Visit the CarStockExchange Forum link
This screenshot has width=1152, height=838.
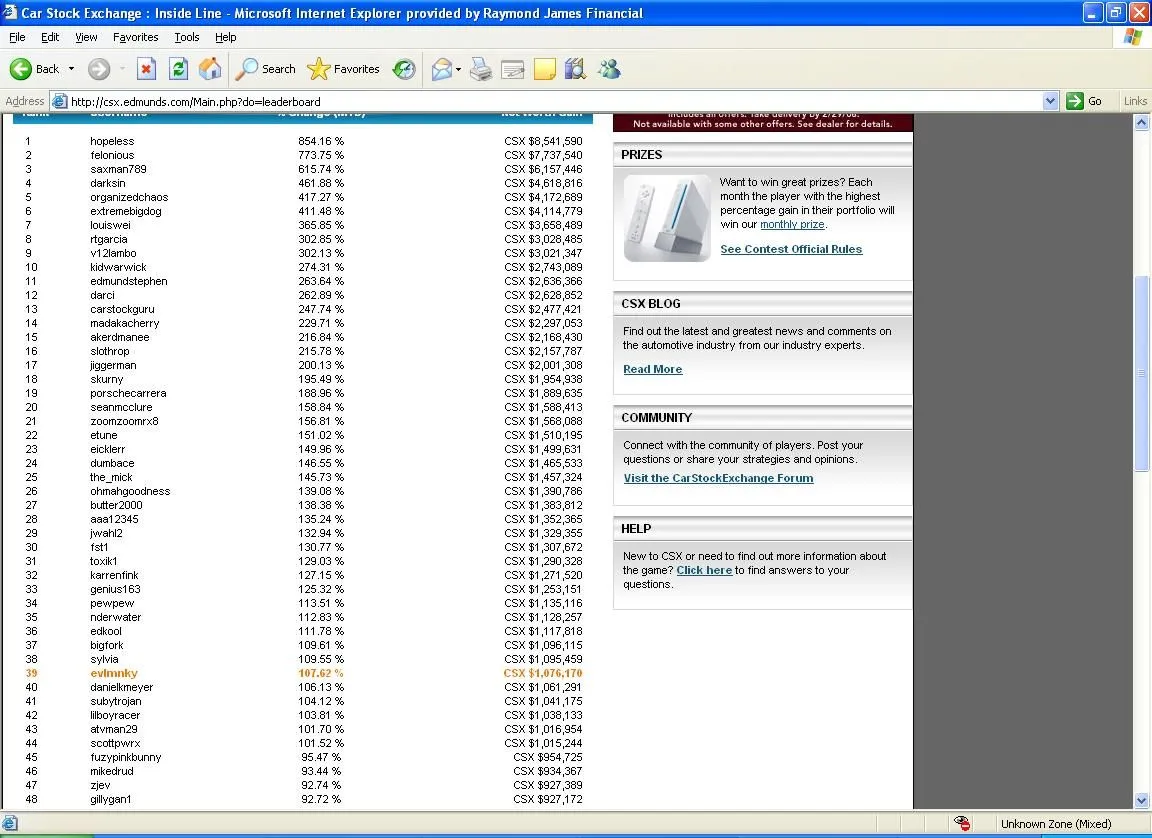click(718, 478)
